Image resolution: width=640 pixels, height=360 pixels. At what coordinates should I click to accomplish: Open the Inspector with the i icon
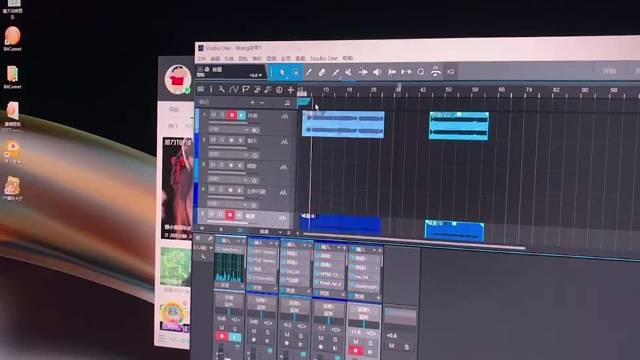tap(211, 89)
